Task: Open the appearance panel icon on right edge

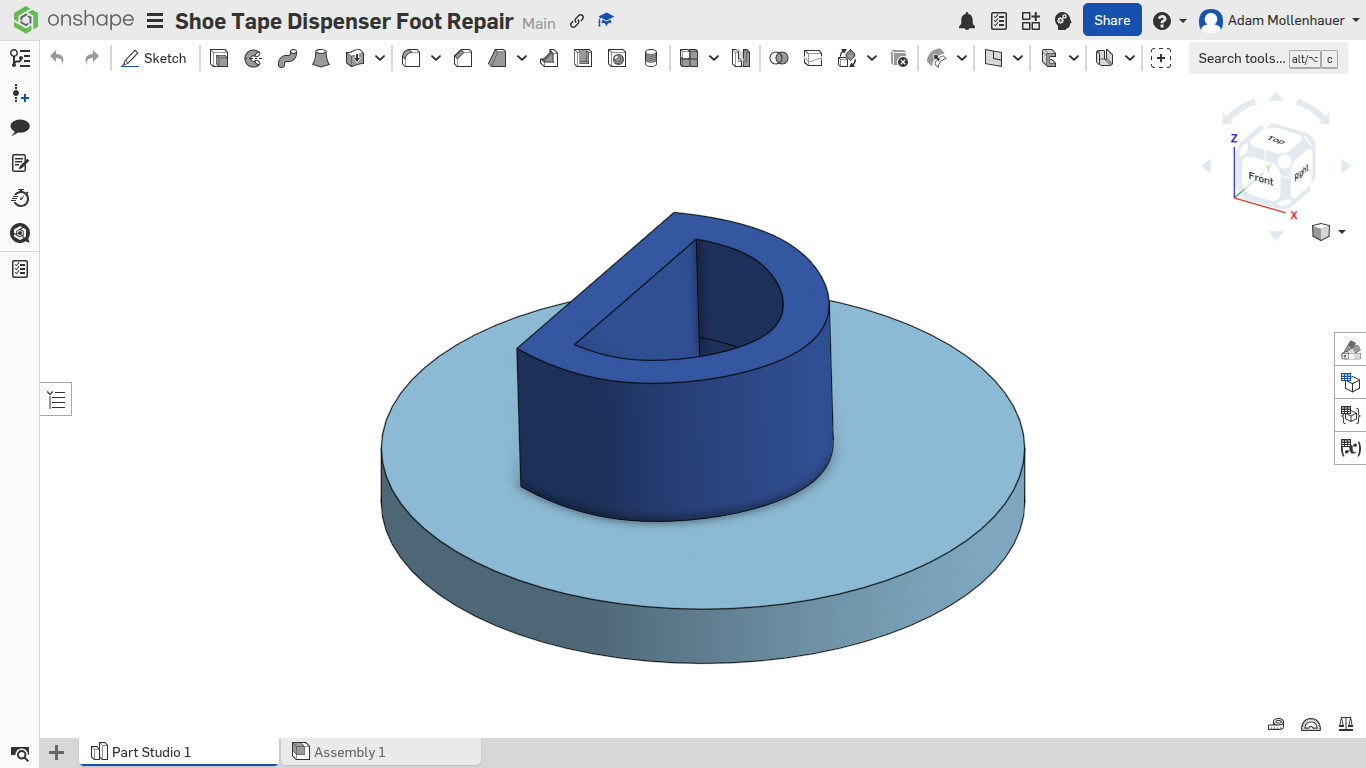Action: 1351,349
